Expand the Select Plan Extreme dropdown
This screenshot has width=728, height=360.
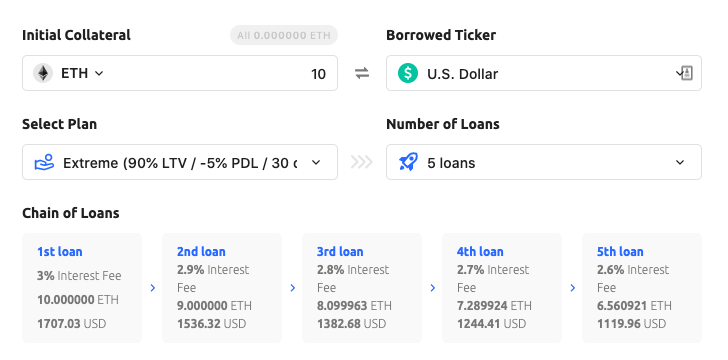[180, 162]
